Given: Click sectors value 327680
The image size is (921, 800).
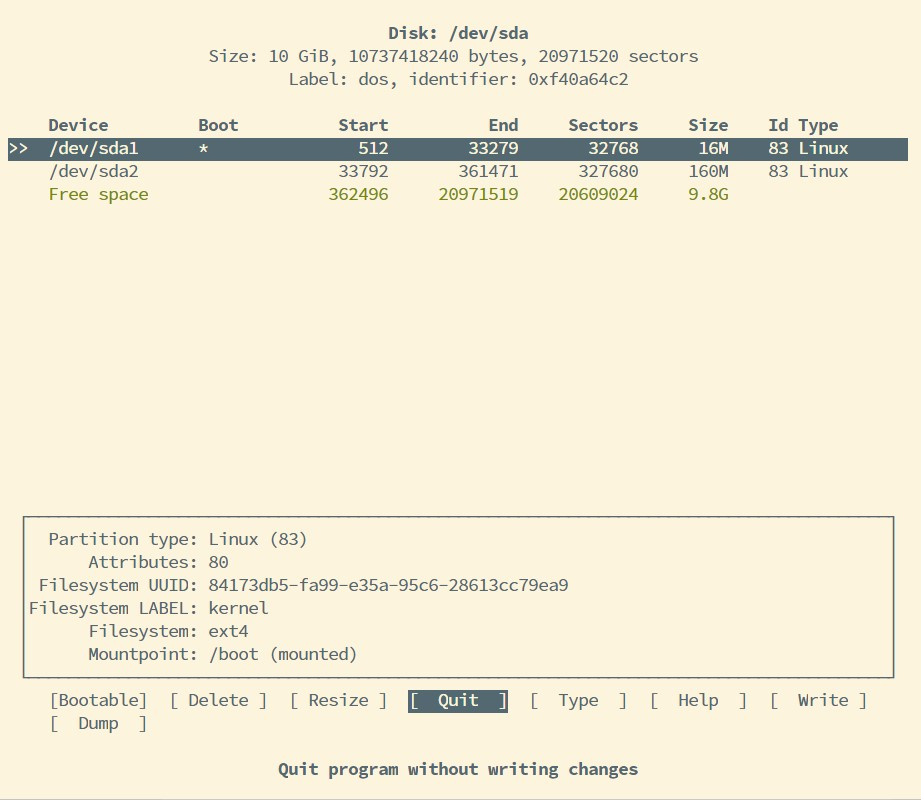Looking at the screenshot, I should point(609,172).
